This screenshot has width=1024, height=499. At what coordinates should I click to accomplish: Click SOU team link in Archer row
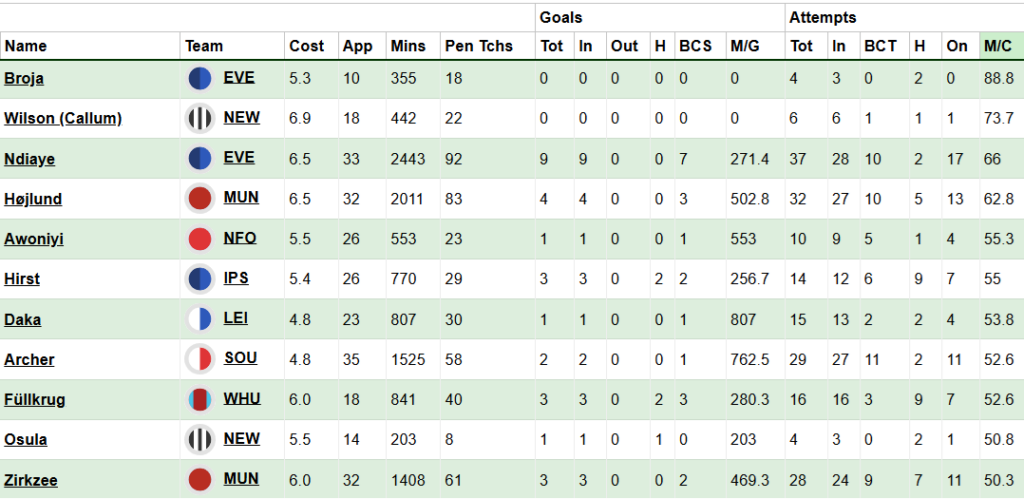point(240,359)
